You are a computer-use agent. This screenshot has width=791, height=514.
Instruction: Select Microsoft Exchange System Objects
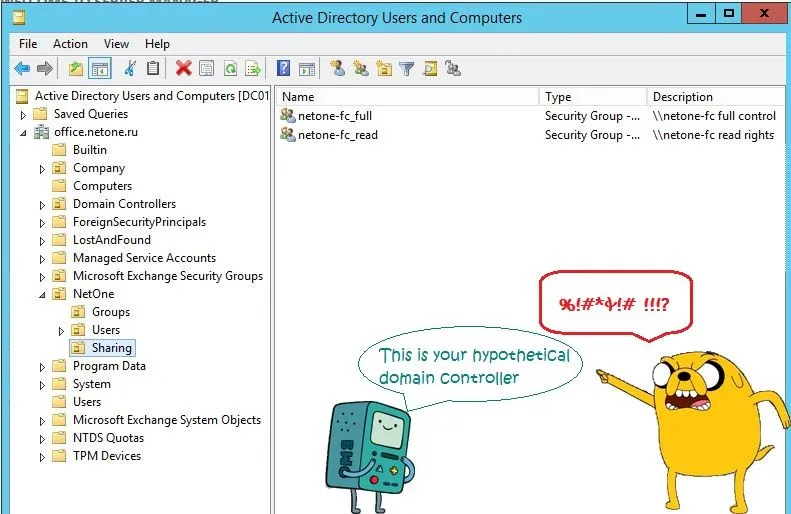[x=167, y=420]
